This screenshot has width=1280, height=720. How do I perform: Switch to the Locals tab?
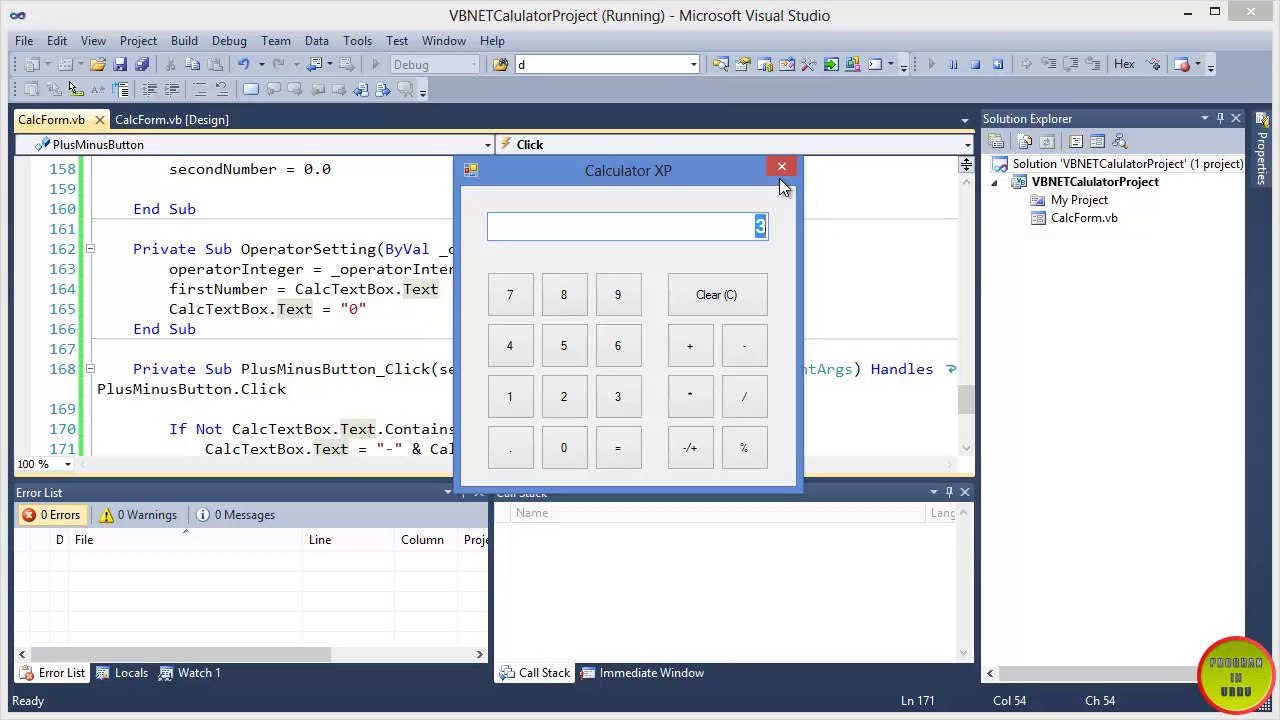coord(122,673)
